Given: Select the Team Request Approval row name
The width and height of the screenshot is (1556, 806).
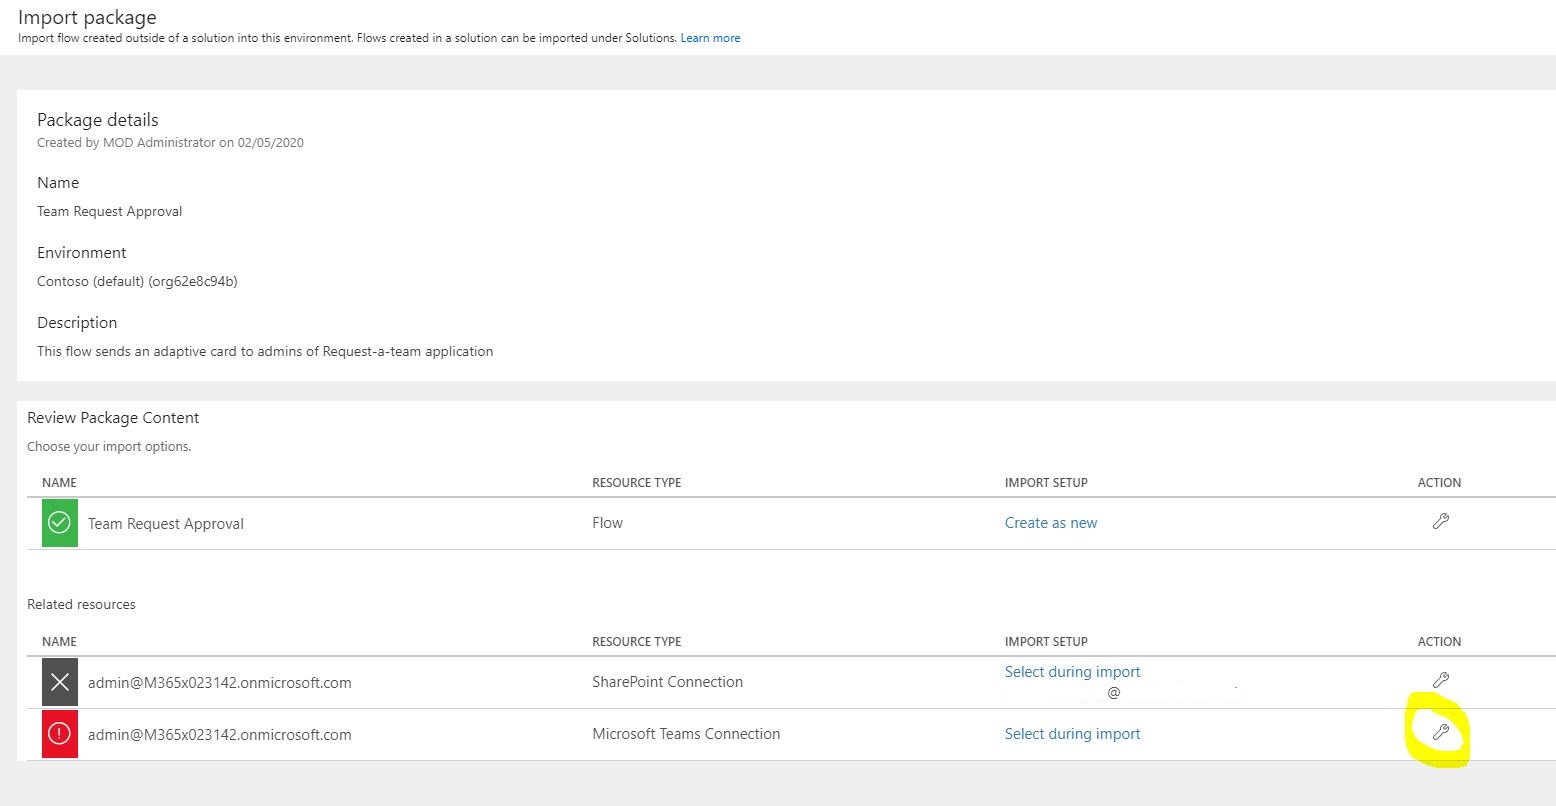Looking at the screenshot, I should 166,523.
